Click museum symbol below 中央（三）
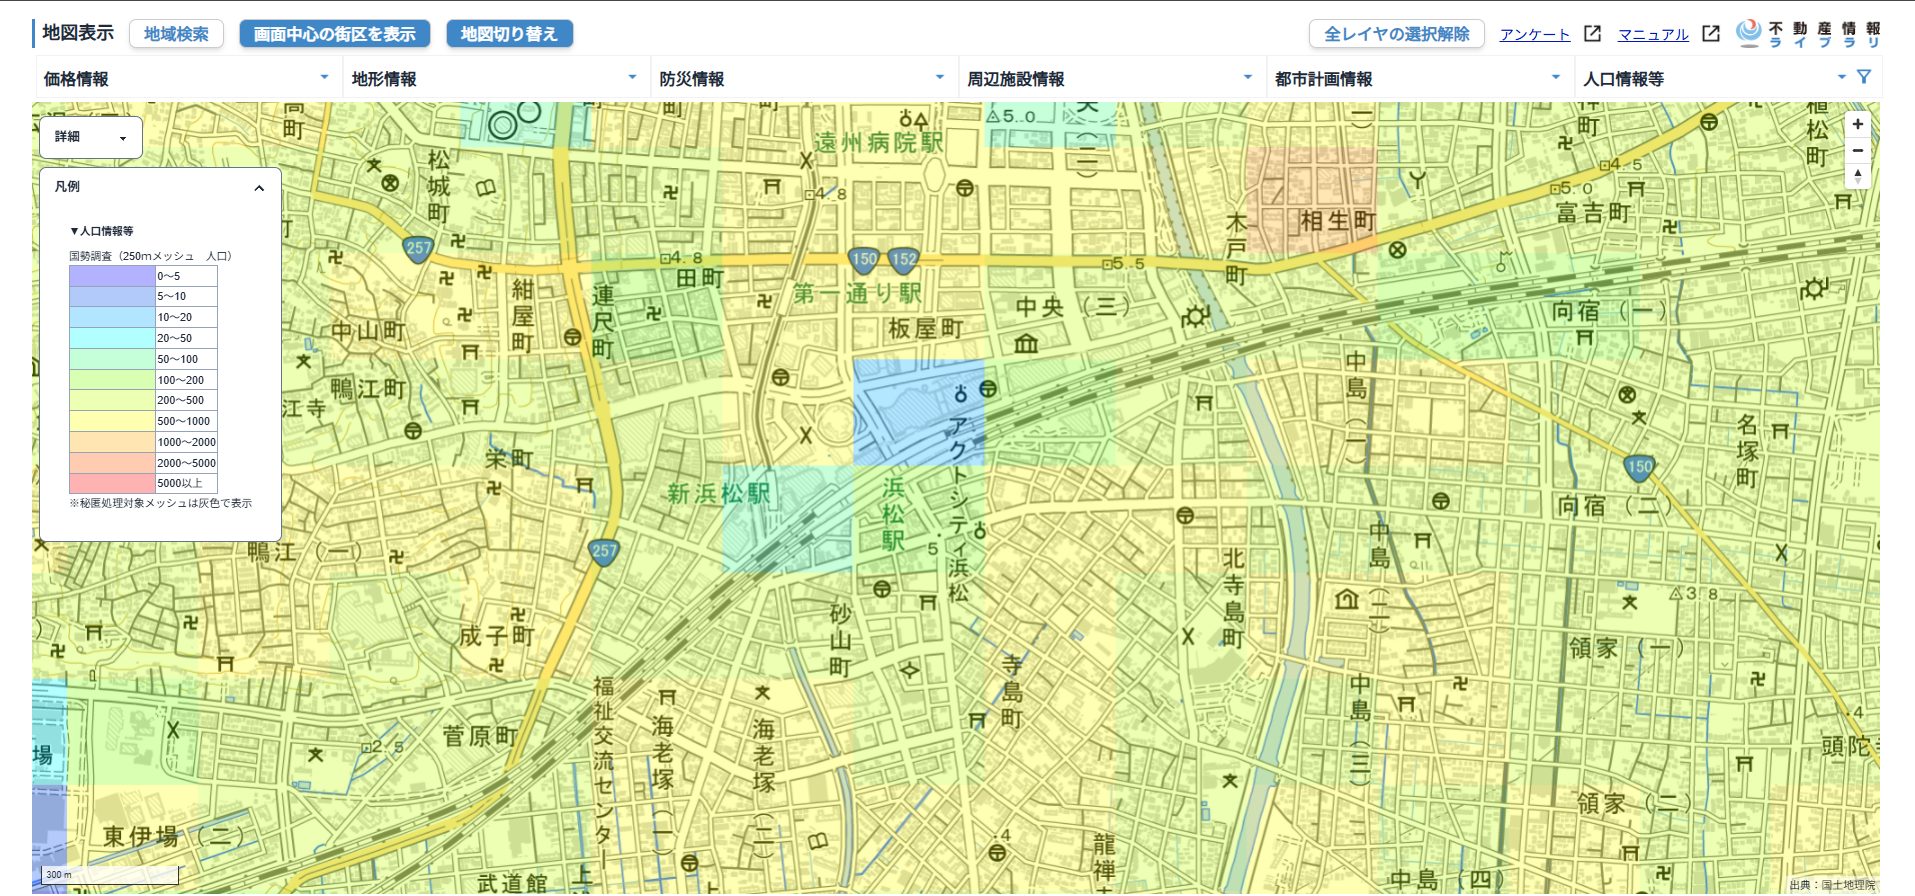1915x896 pixels. tap(1026, 344)
